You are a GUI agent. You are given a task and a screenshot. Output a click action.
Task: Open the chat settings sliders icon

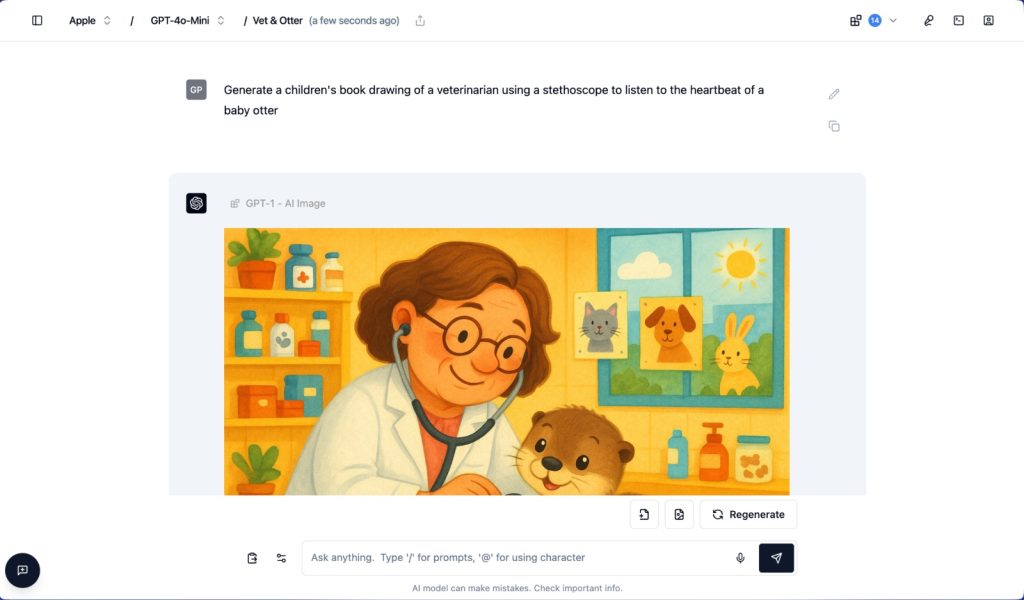pyautogui.click(x=281, y=558)
